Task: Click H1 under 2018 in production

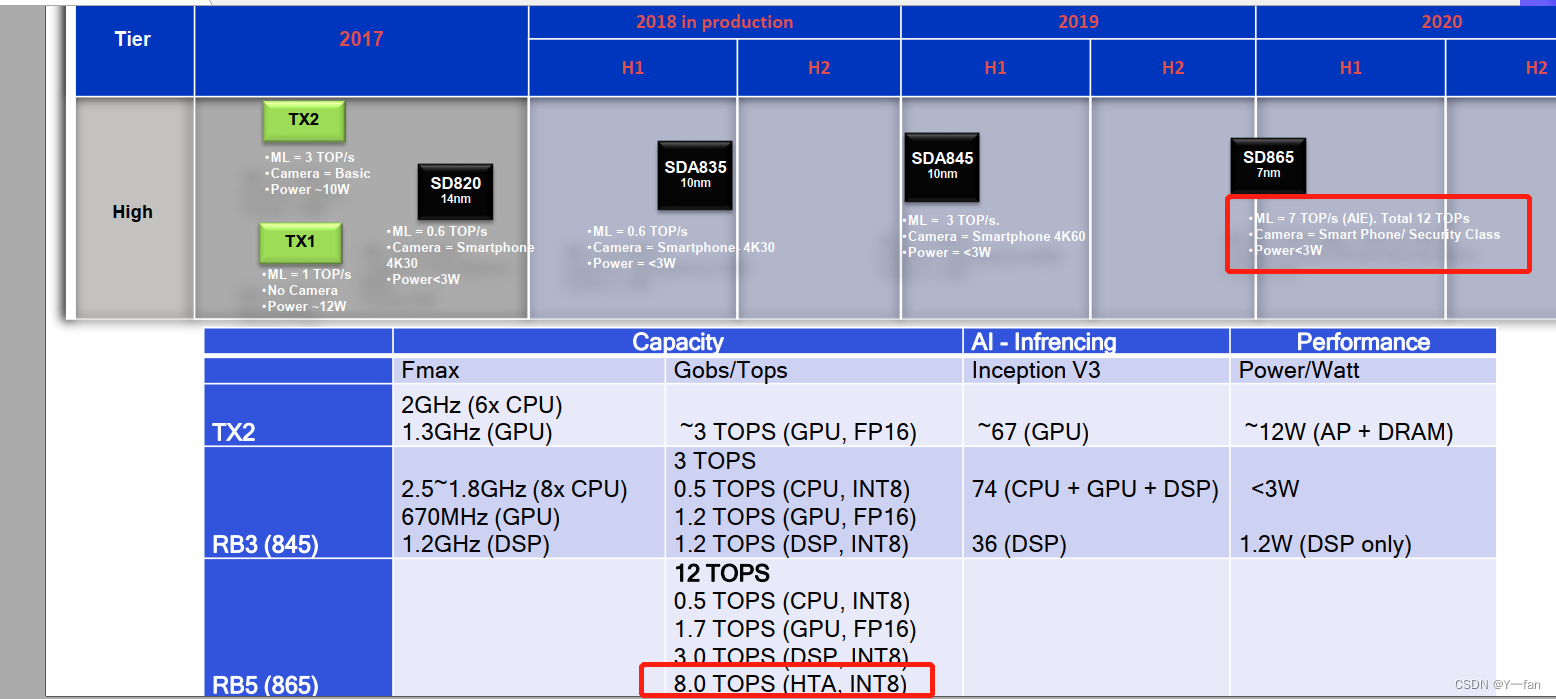Action: pyautogui.click(x=633, y=68)
